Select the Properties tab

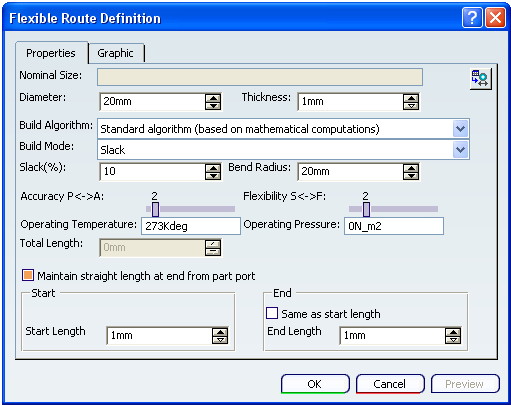pos(51,53)
